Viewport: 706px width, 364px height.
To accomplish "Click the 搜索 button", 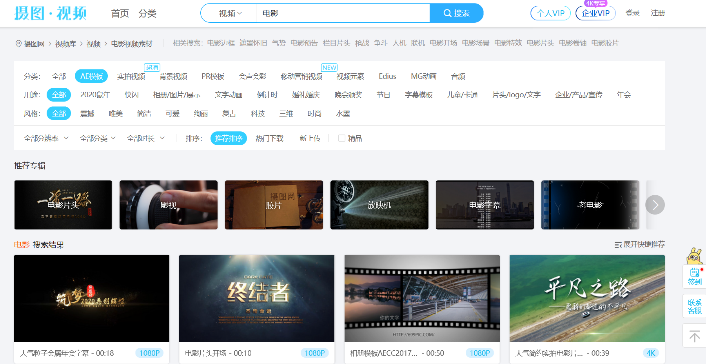I will (457, 13).
